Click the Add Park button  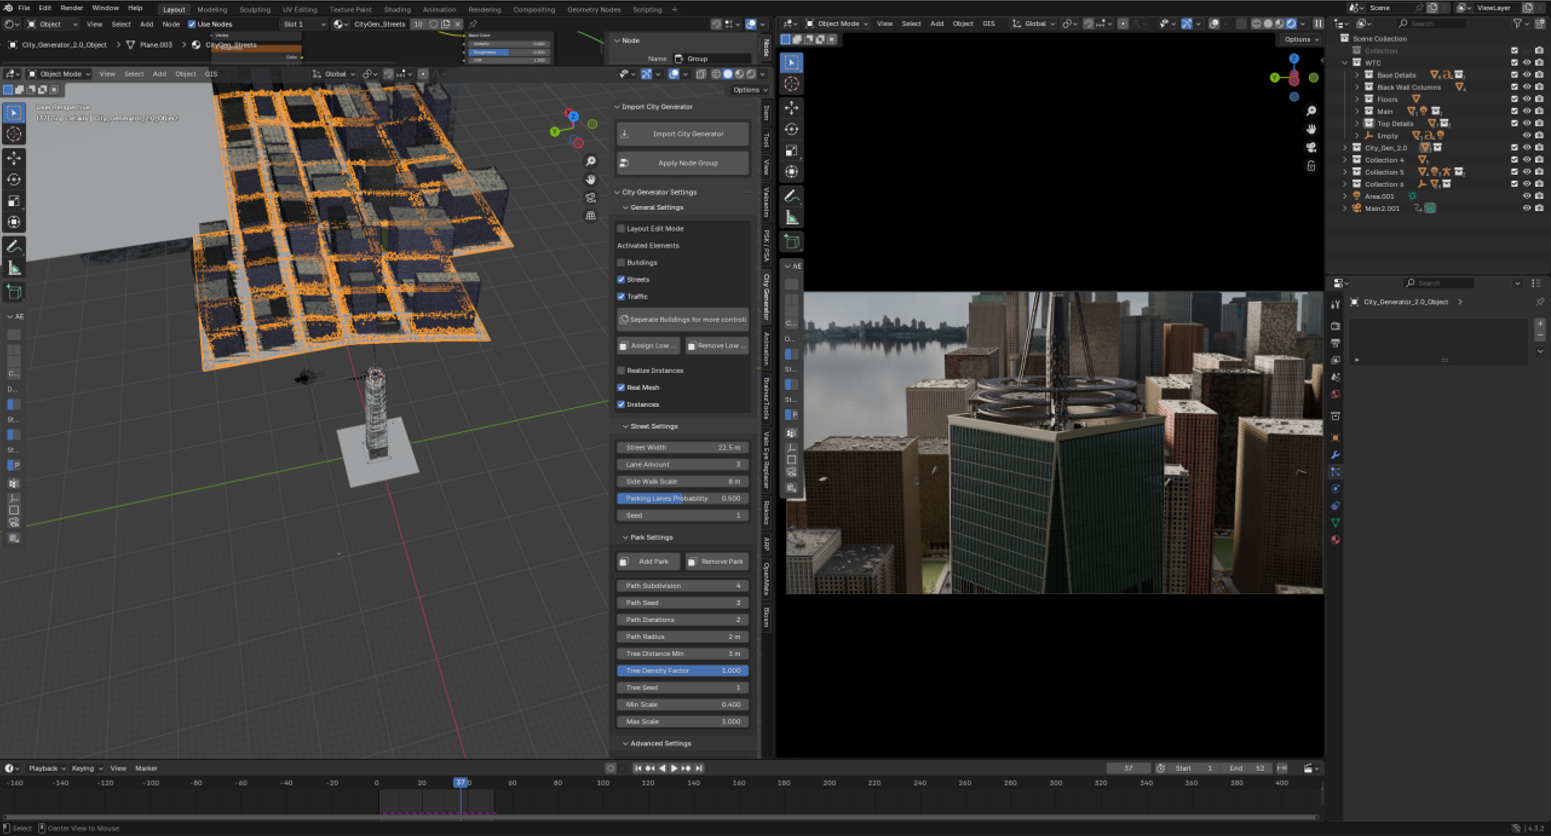pos(649,562)
